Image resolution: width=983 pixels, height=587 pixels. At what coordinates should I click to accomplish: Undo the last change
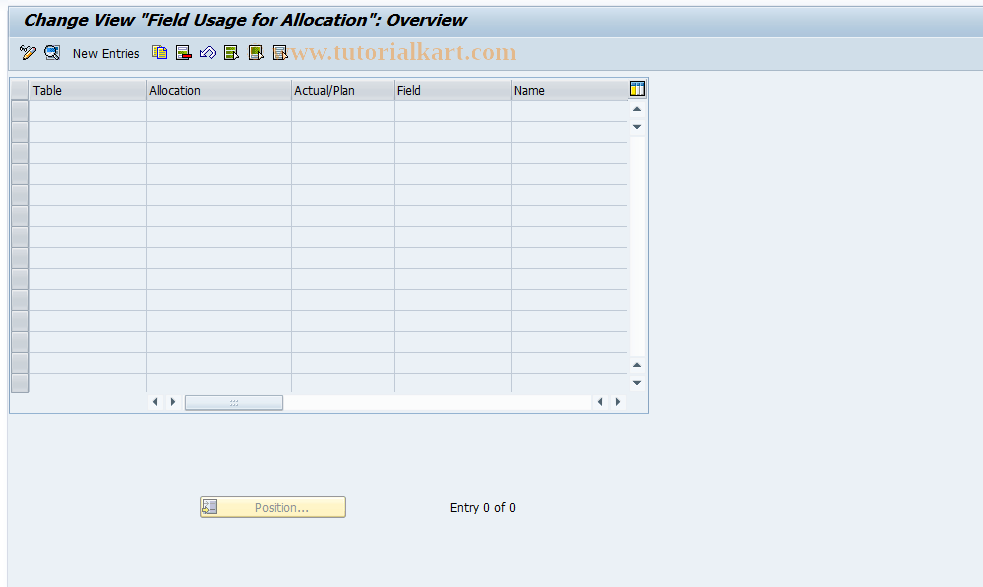(207, 52)
